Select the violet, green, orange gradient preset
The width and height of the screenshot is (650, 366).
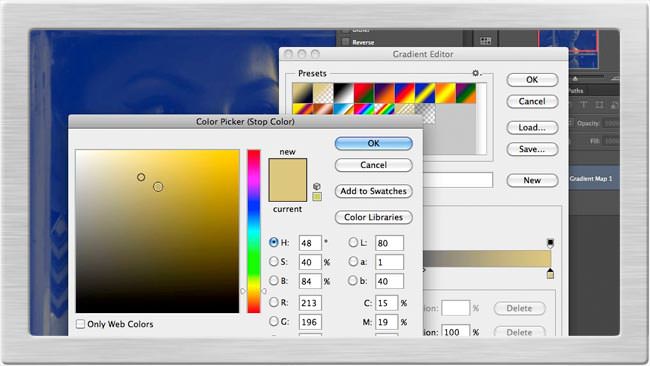tap(465, 93)
